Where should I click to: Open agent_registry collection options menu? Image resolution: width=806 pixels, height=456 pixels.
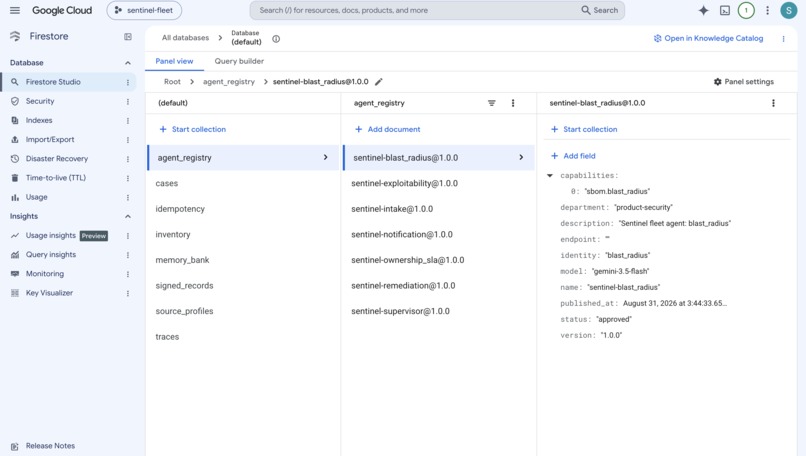513,103
